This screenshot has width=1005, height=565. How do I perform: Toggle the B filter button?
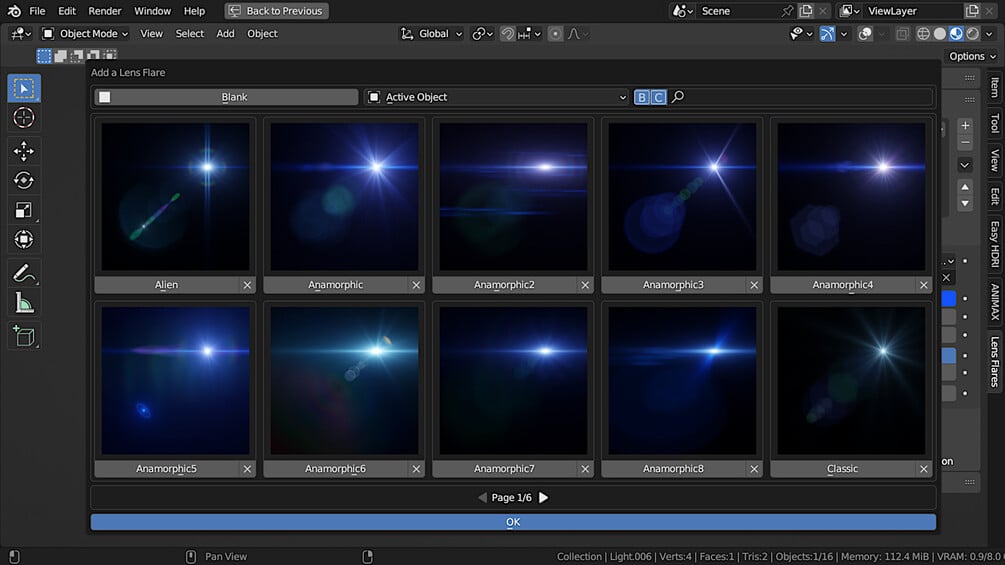642,97
